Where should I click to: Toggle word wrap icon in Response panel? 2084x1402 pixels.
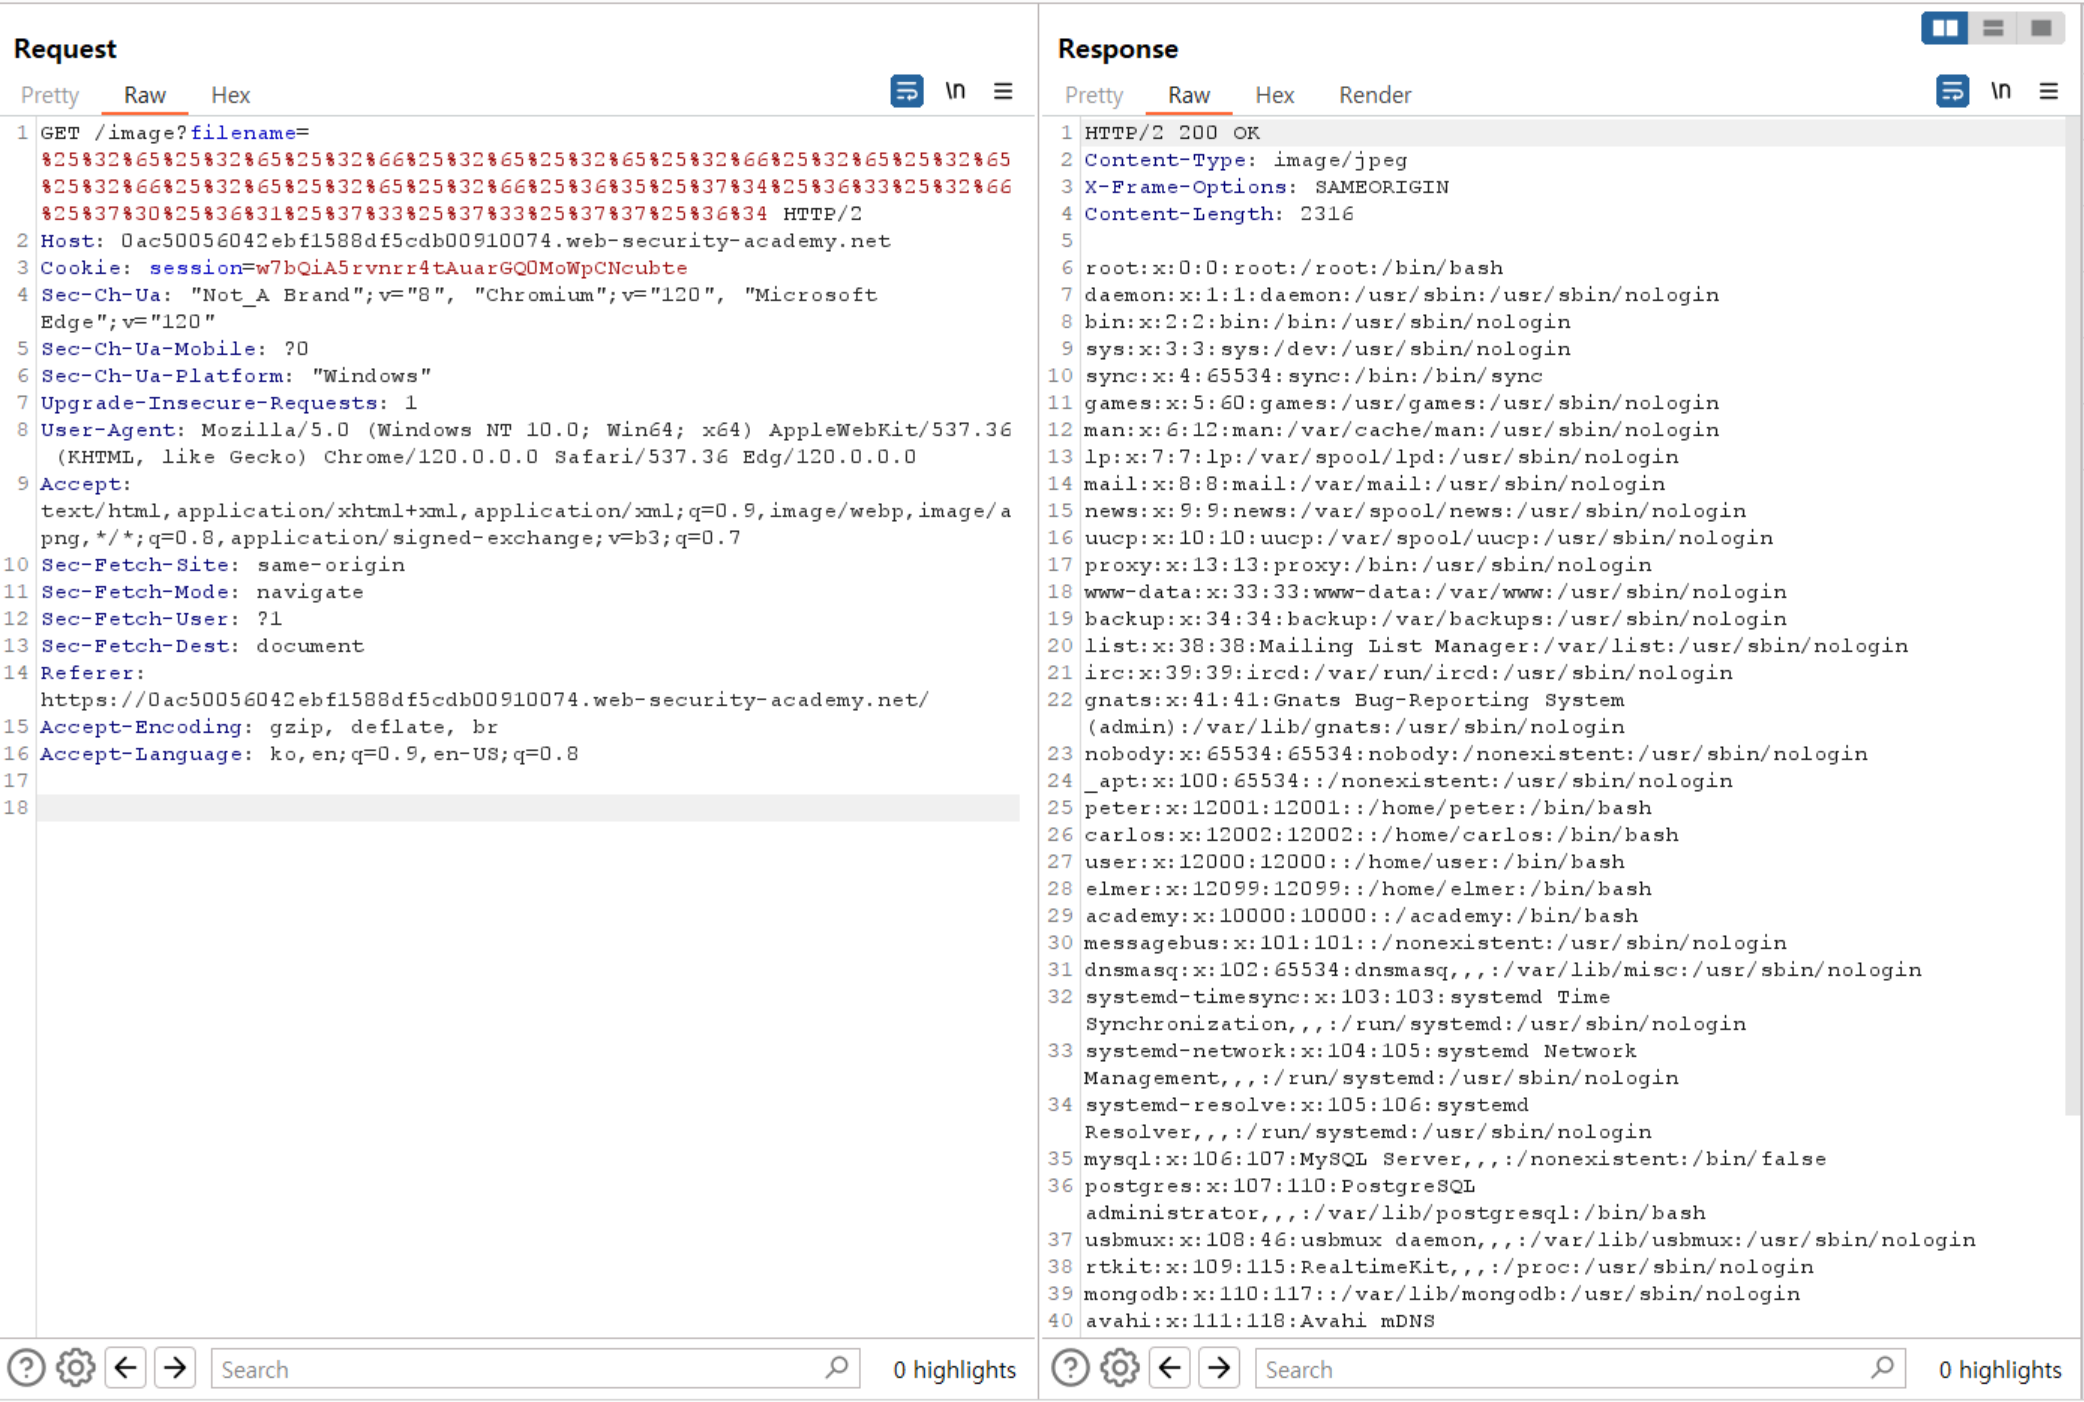(1951, 92)
